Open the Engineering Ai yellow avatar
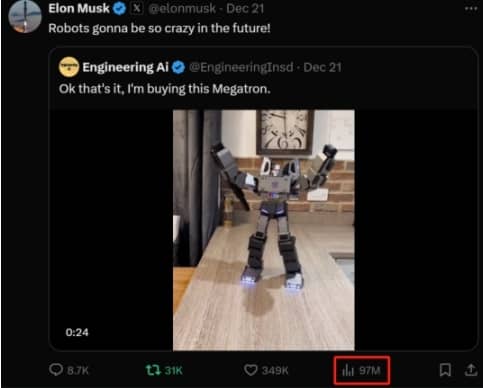Screen dimensions: 483x388 coord(69,67)
